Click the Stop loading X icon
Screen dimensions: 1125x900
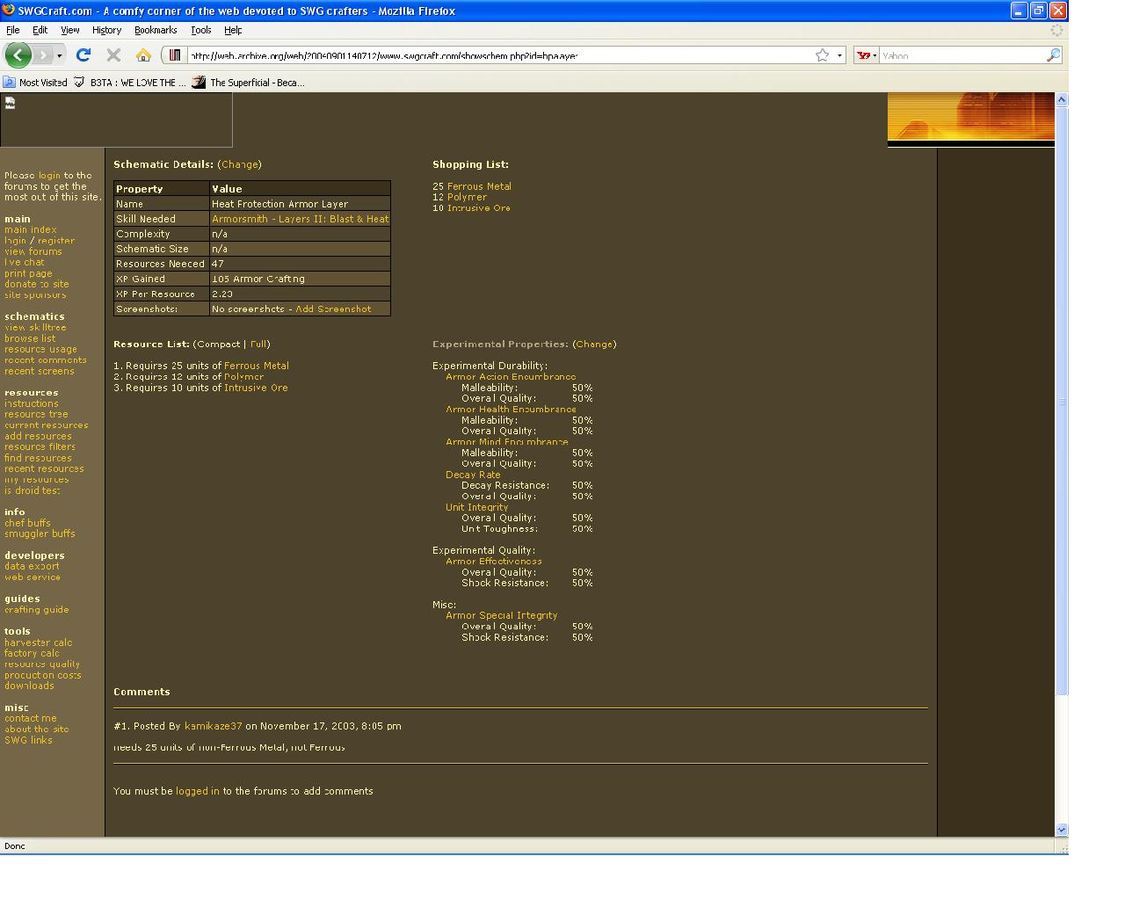[113, 55]
